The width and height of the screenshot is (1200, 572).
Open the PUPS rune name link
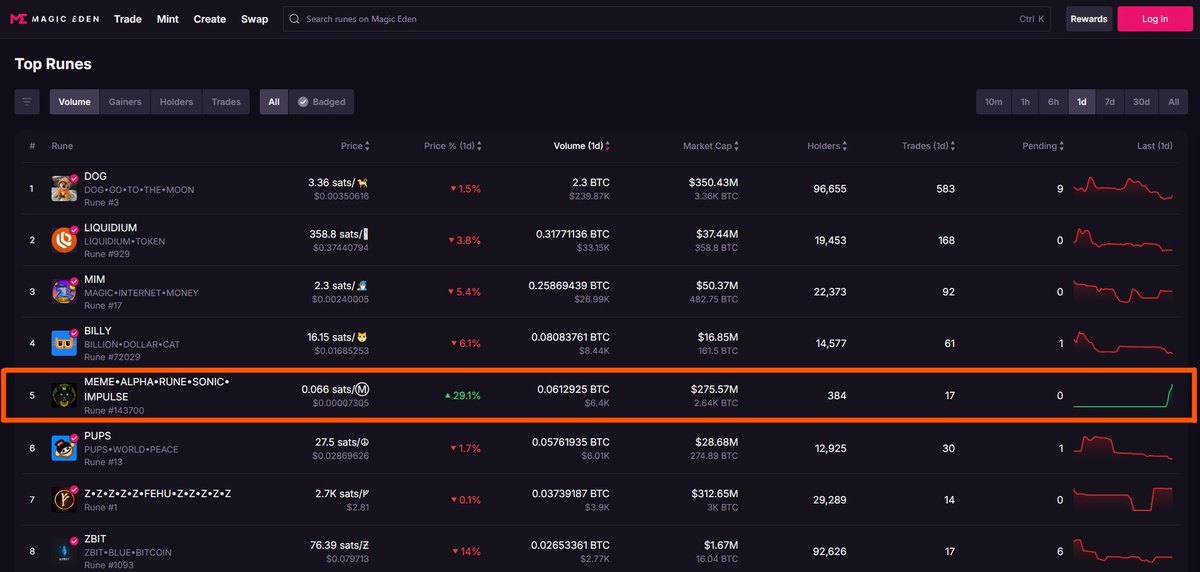97,436
